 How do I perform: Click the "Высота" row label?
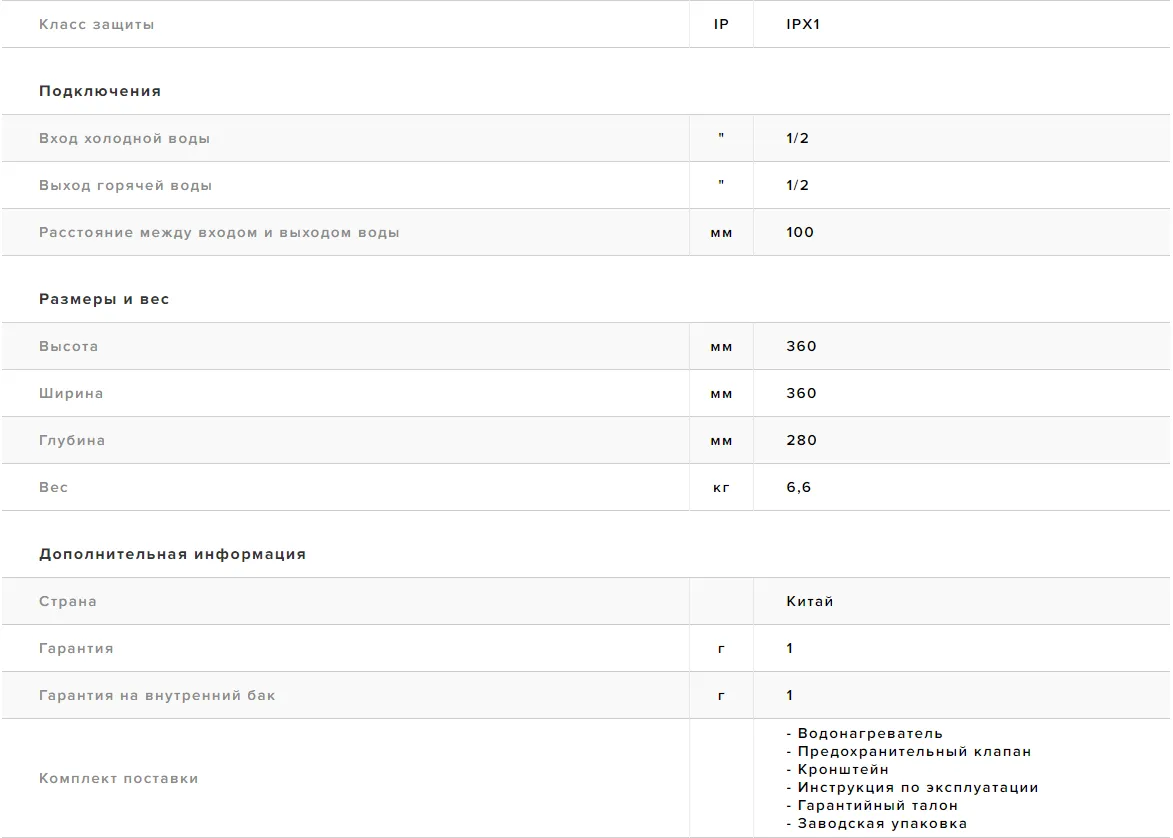69,346
